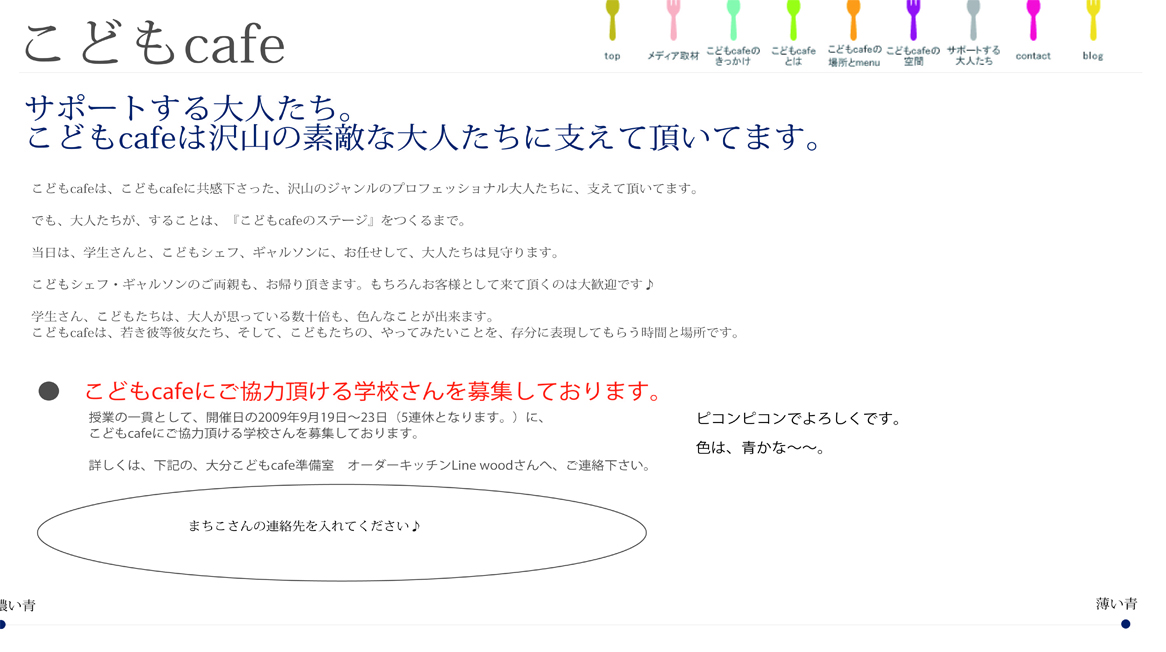The height and width of the screenshot is (652, 1166).
Task: Click the magenta spoon icon above contact
Action: click(x=1033, y=18)
